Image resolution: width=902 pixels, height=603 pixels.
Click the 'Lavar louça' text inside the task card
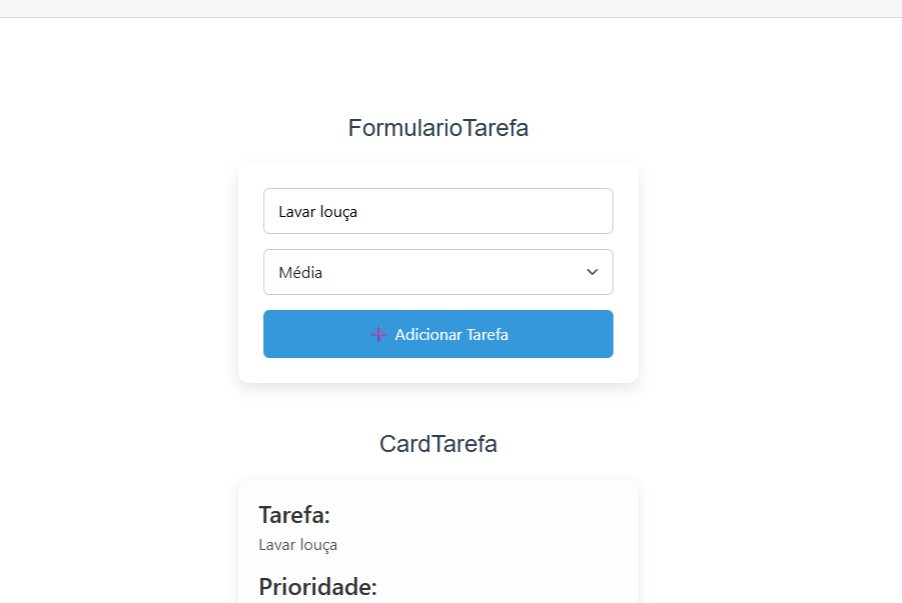click(298, 545)
